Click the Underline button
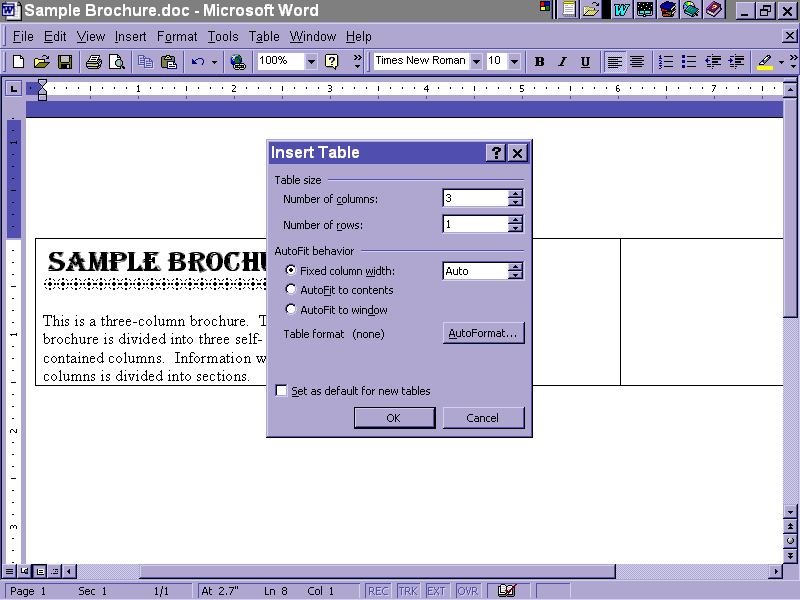The height and width of the screenshot is (600, 800). coord(585,62)
